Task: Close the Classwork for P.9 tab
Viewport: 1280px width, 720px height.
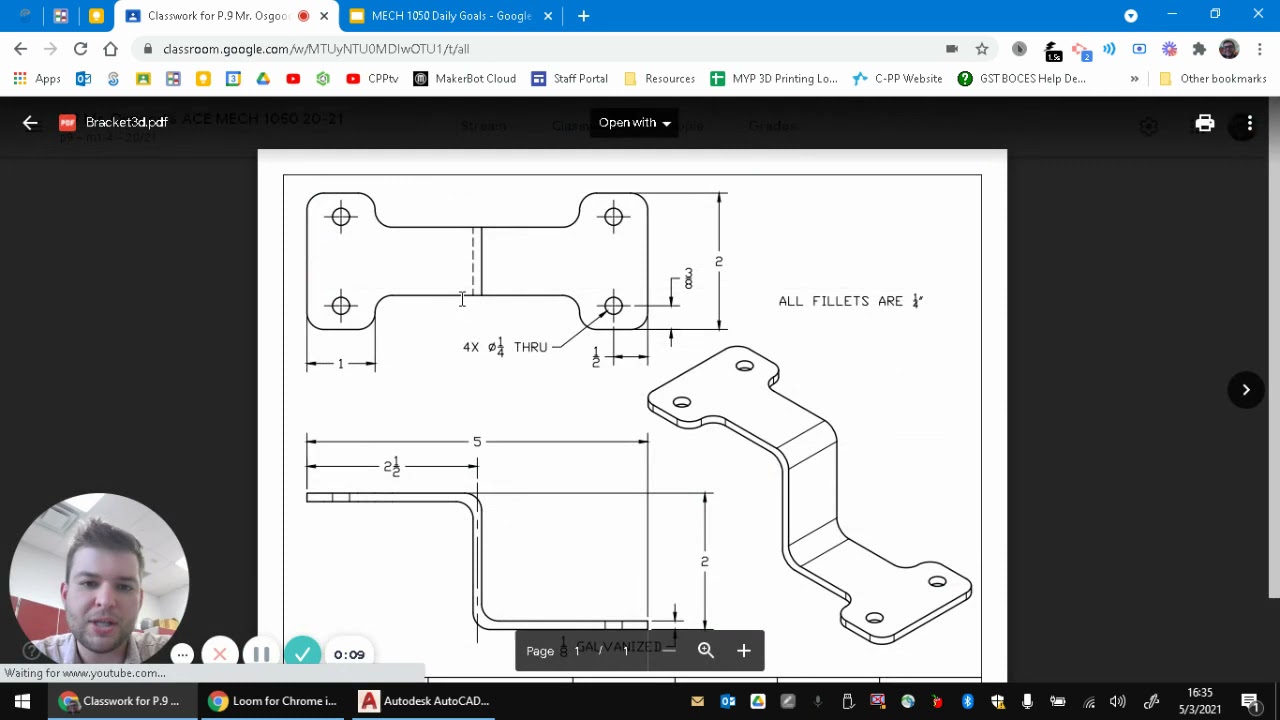Action: pos(324,16)
